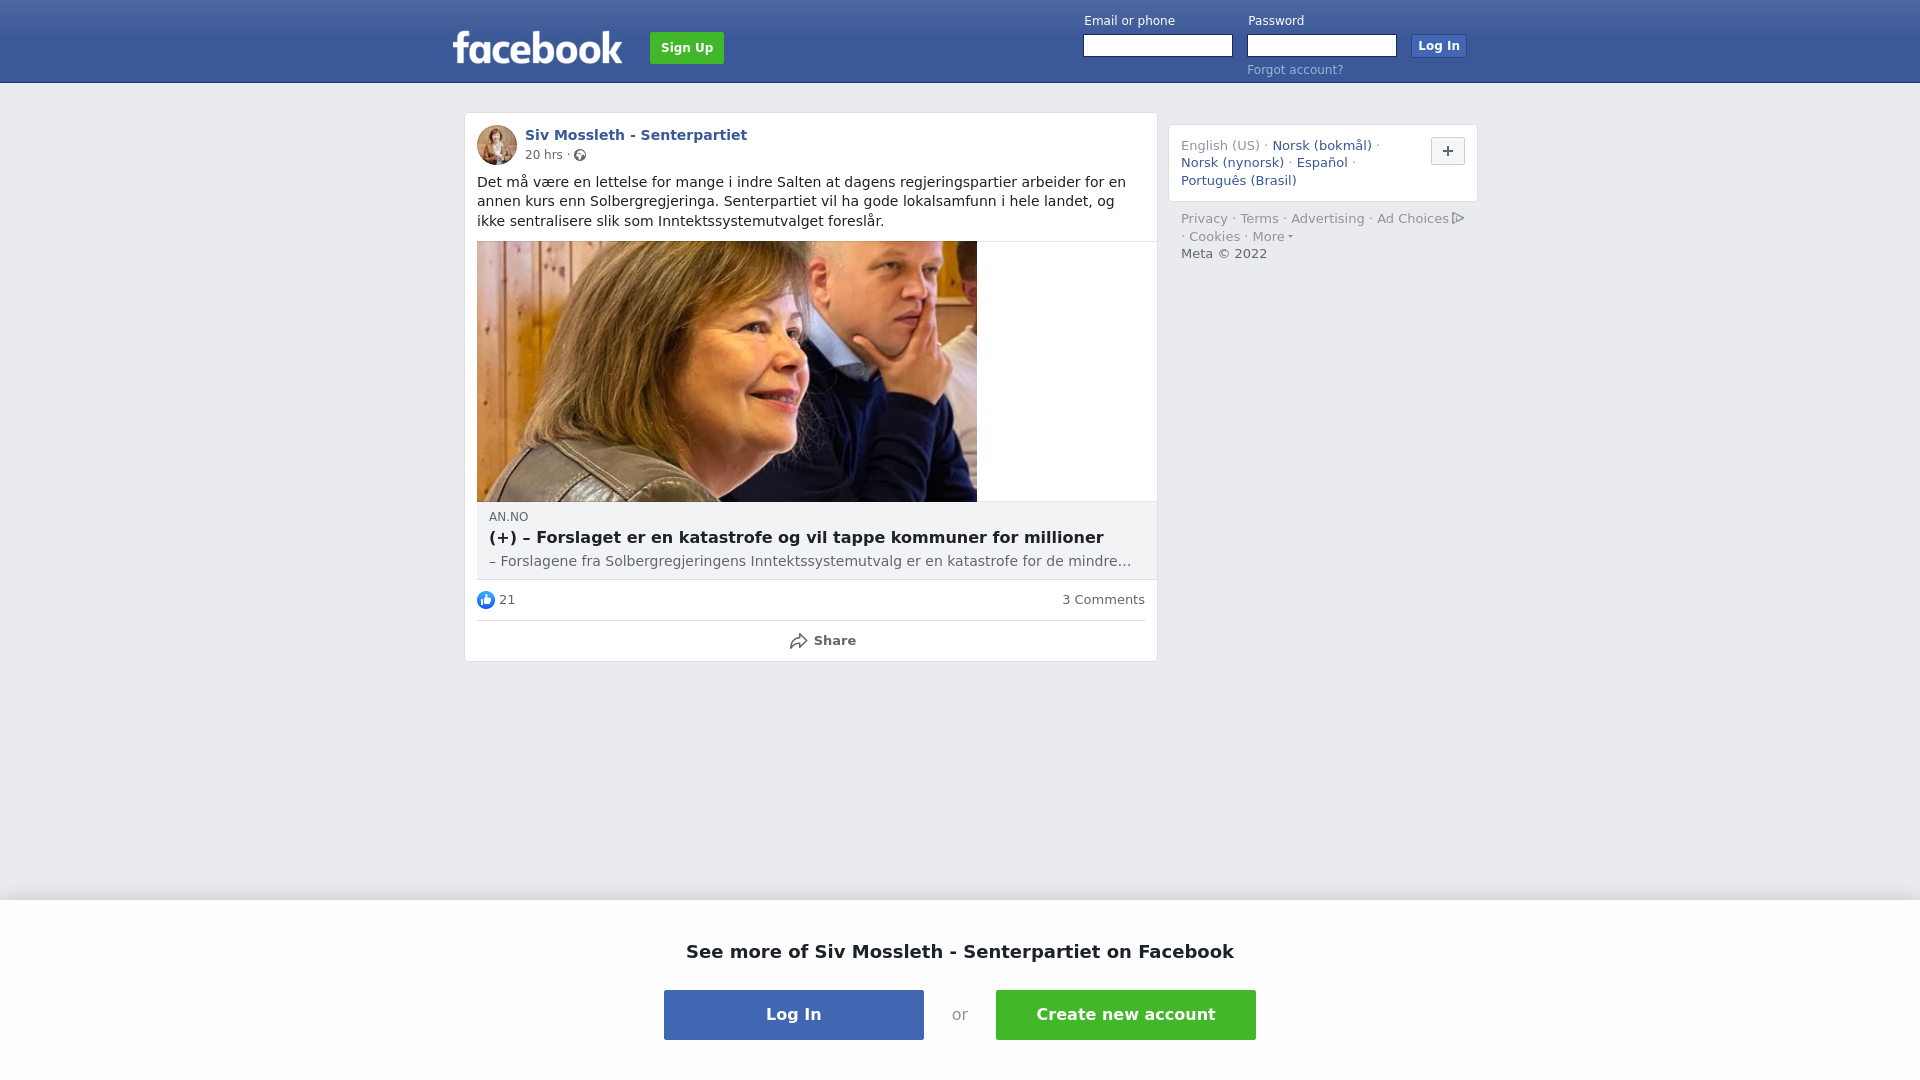Image resolution: width=1920 pixels, height=1080 pixels.
Task: Expand the More footer dropdown
Action: coord(1272,237)
